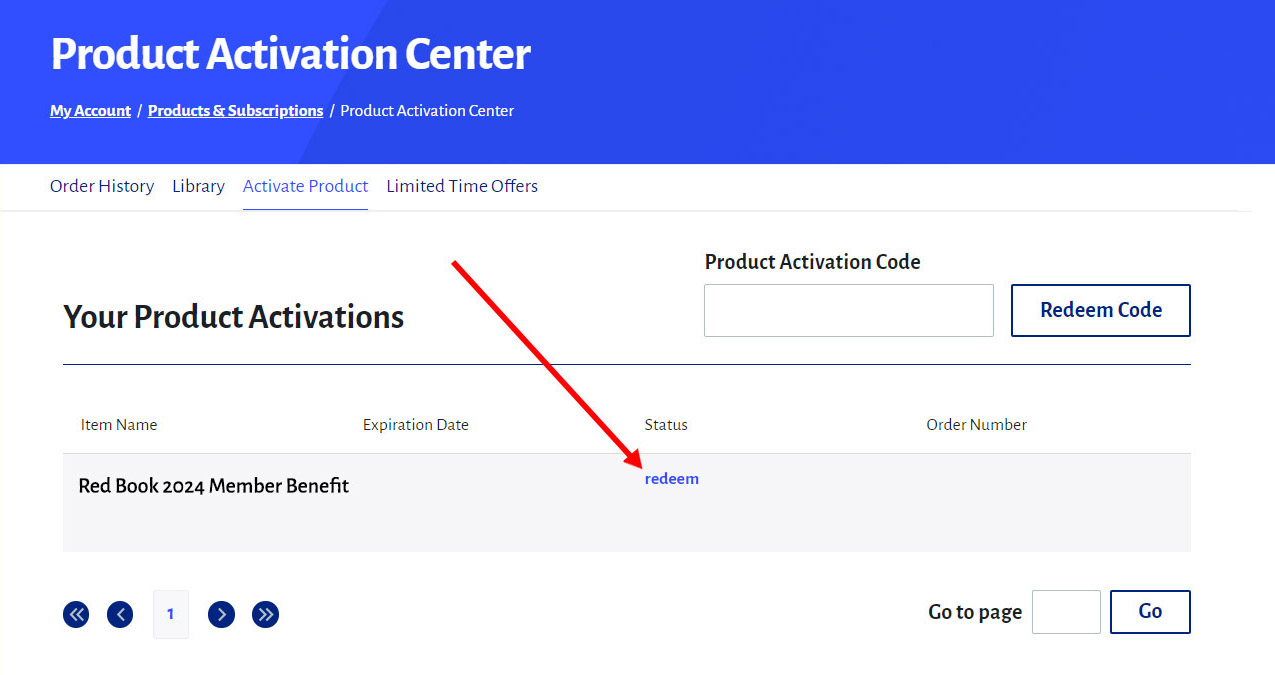Image resolution: width=1275 pixels, height=675 pixels.
Task: Open the Order History tab
Action: (x=102, y=186)
